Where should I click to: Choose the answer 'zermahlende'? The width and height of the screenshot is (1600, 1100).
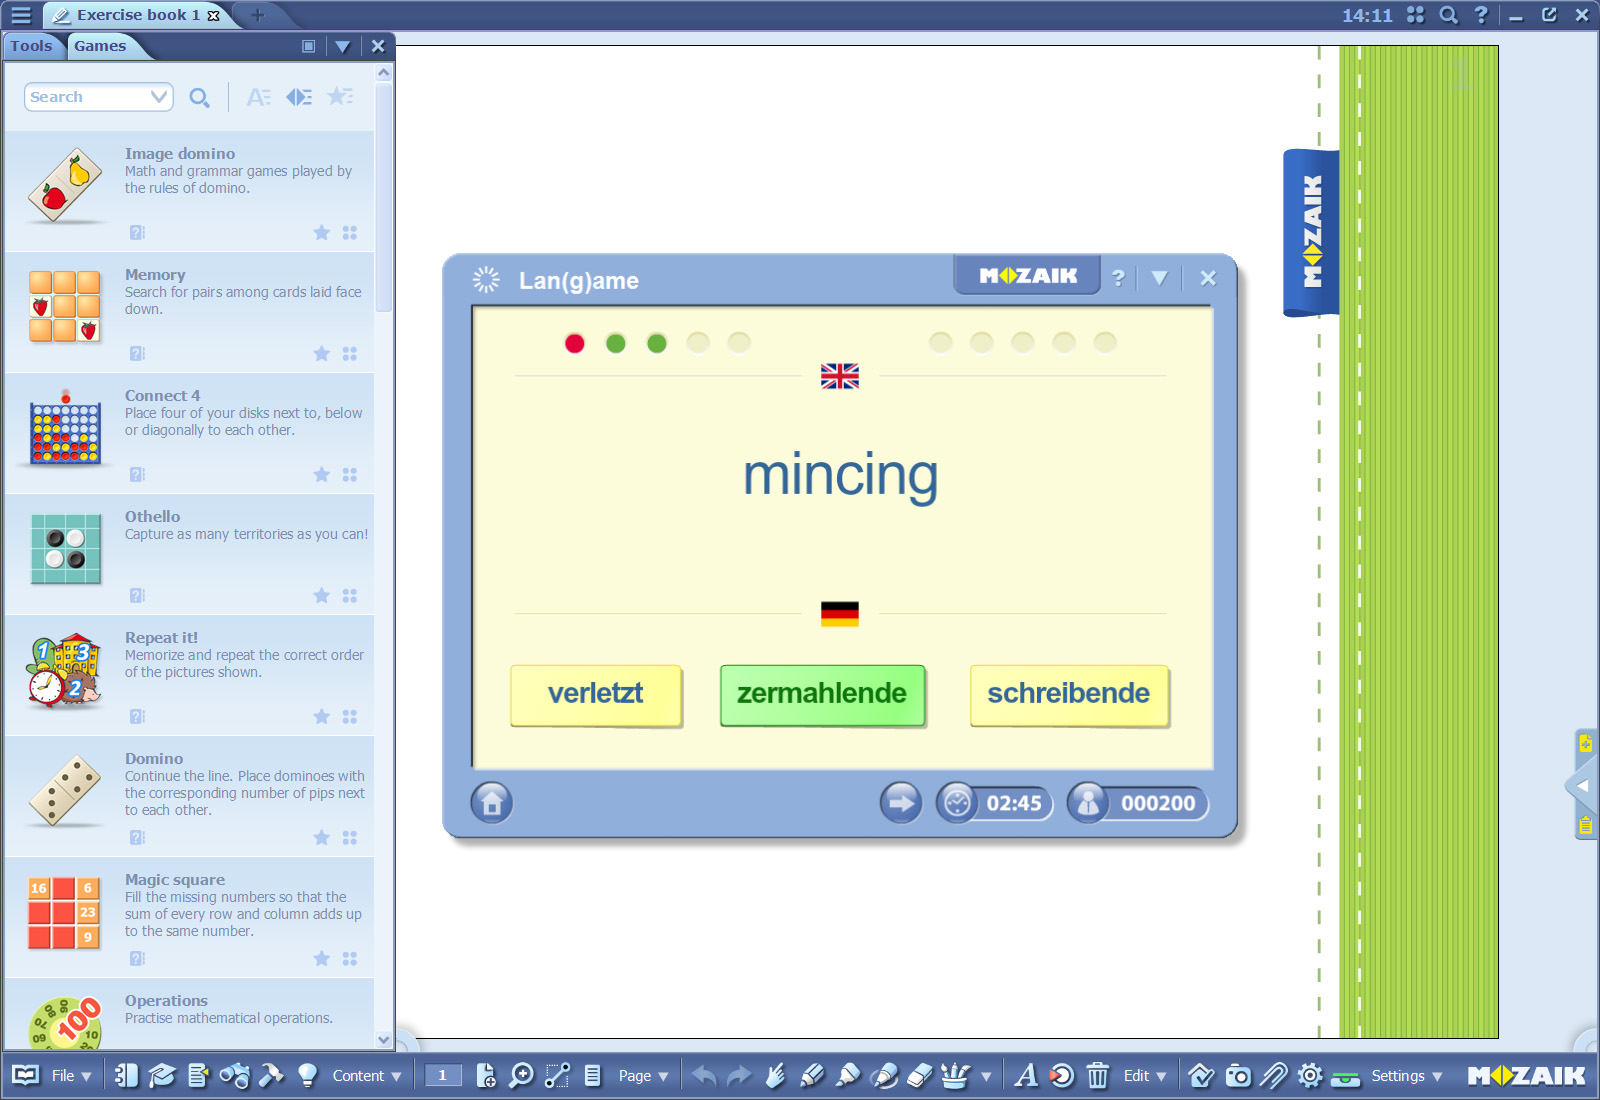point(822,695)
